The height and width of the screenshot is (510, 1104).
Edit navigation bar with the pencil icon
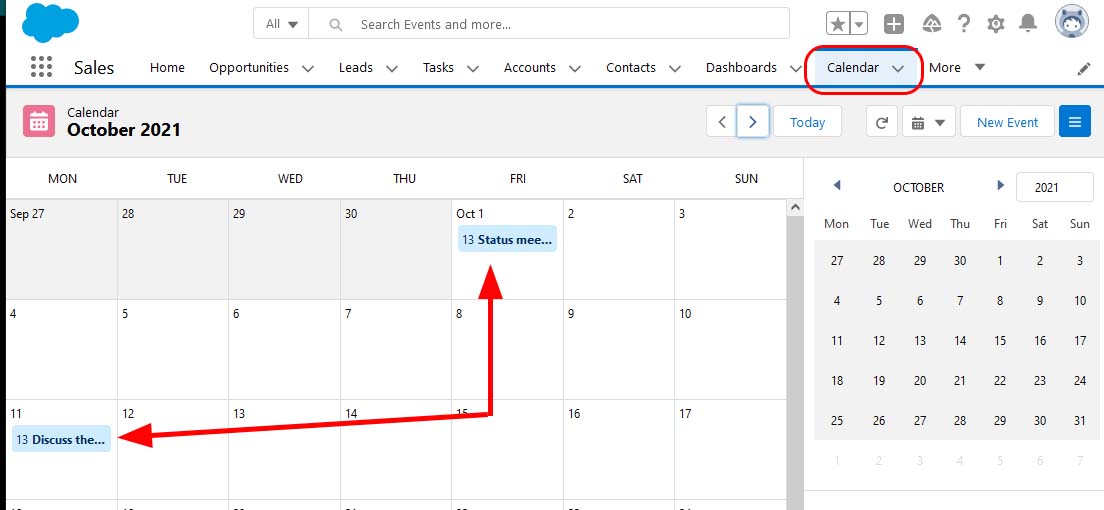(1084, 68)
